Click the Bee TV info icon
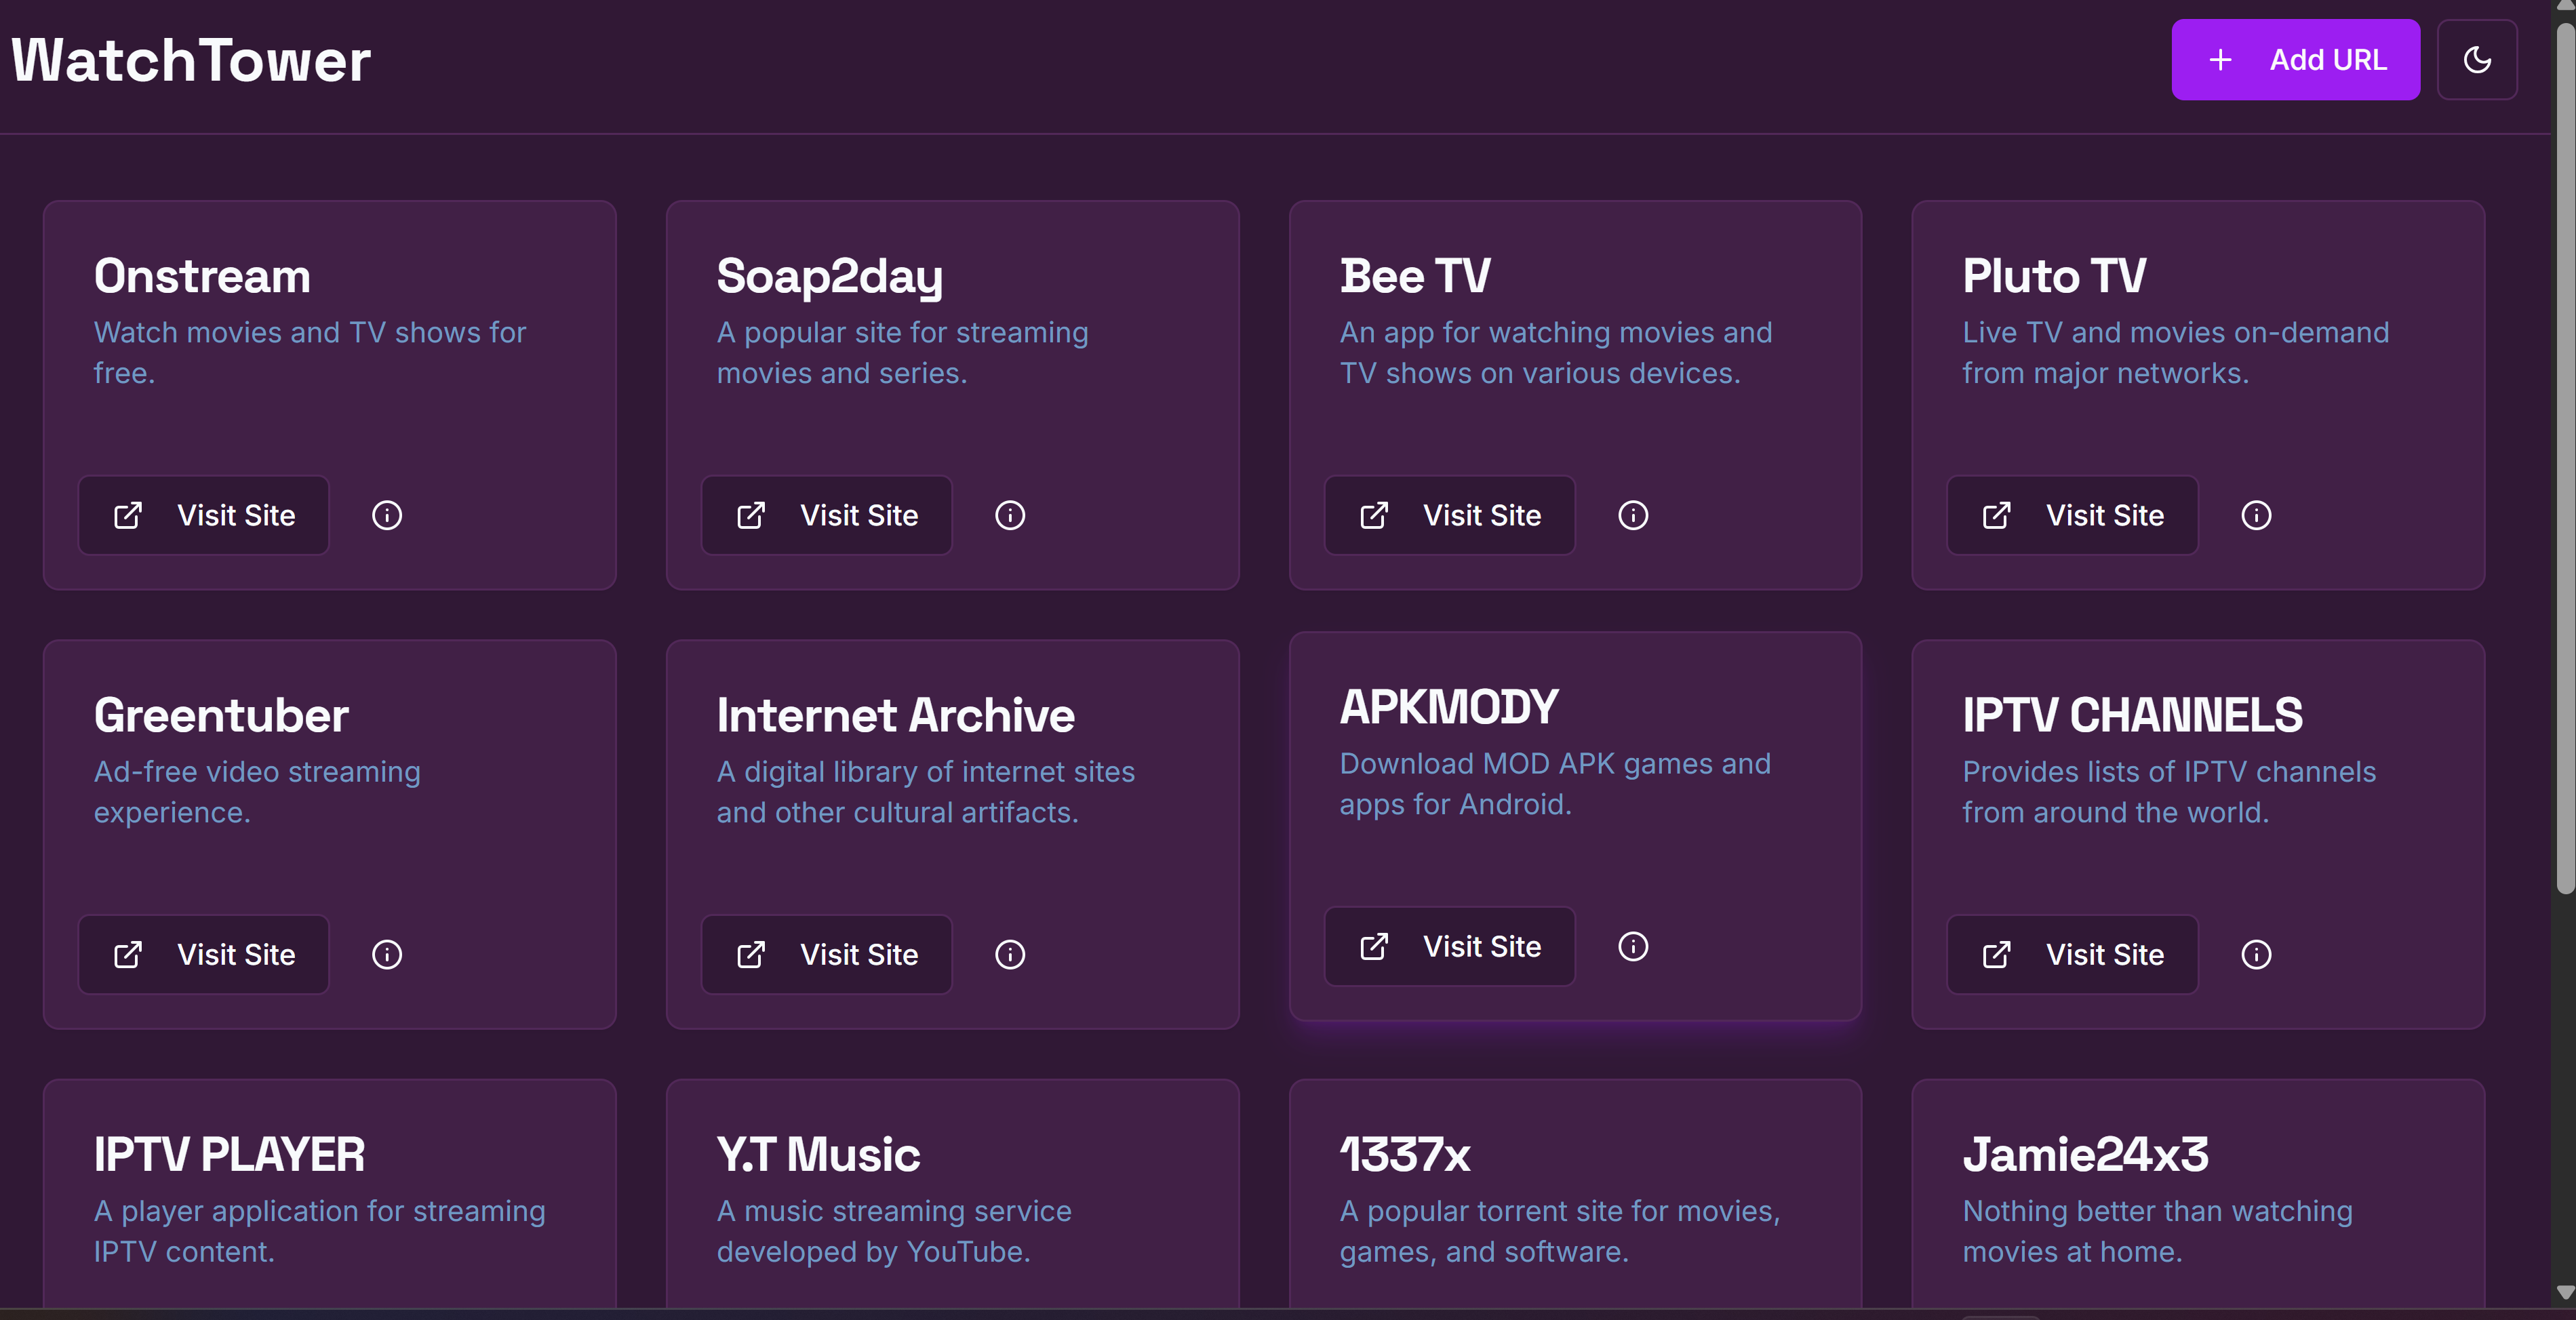Image resolution: width=2576 pixels, height=1320 pixels. point(1633,515)
